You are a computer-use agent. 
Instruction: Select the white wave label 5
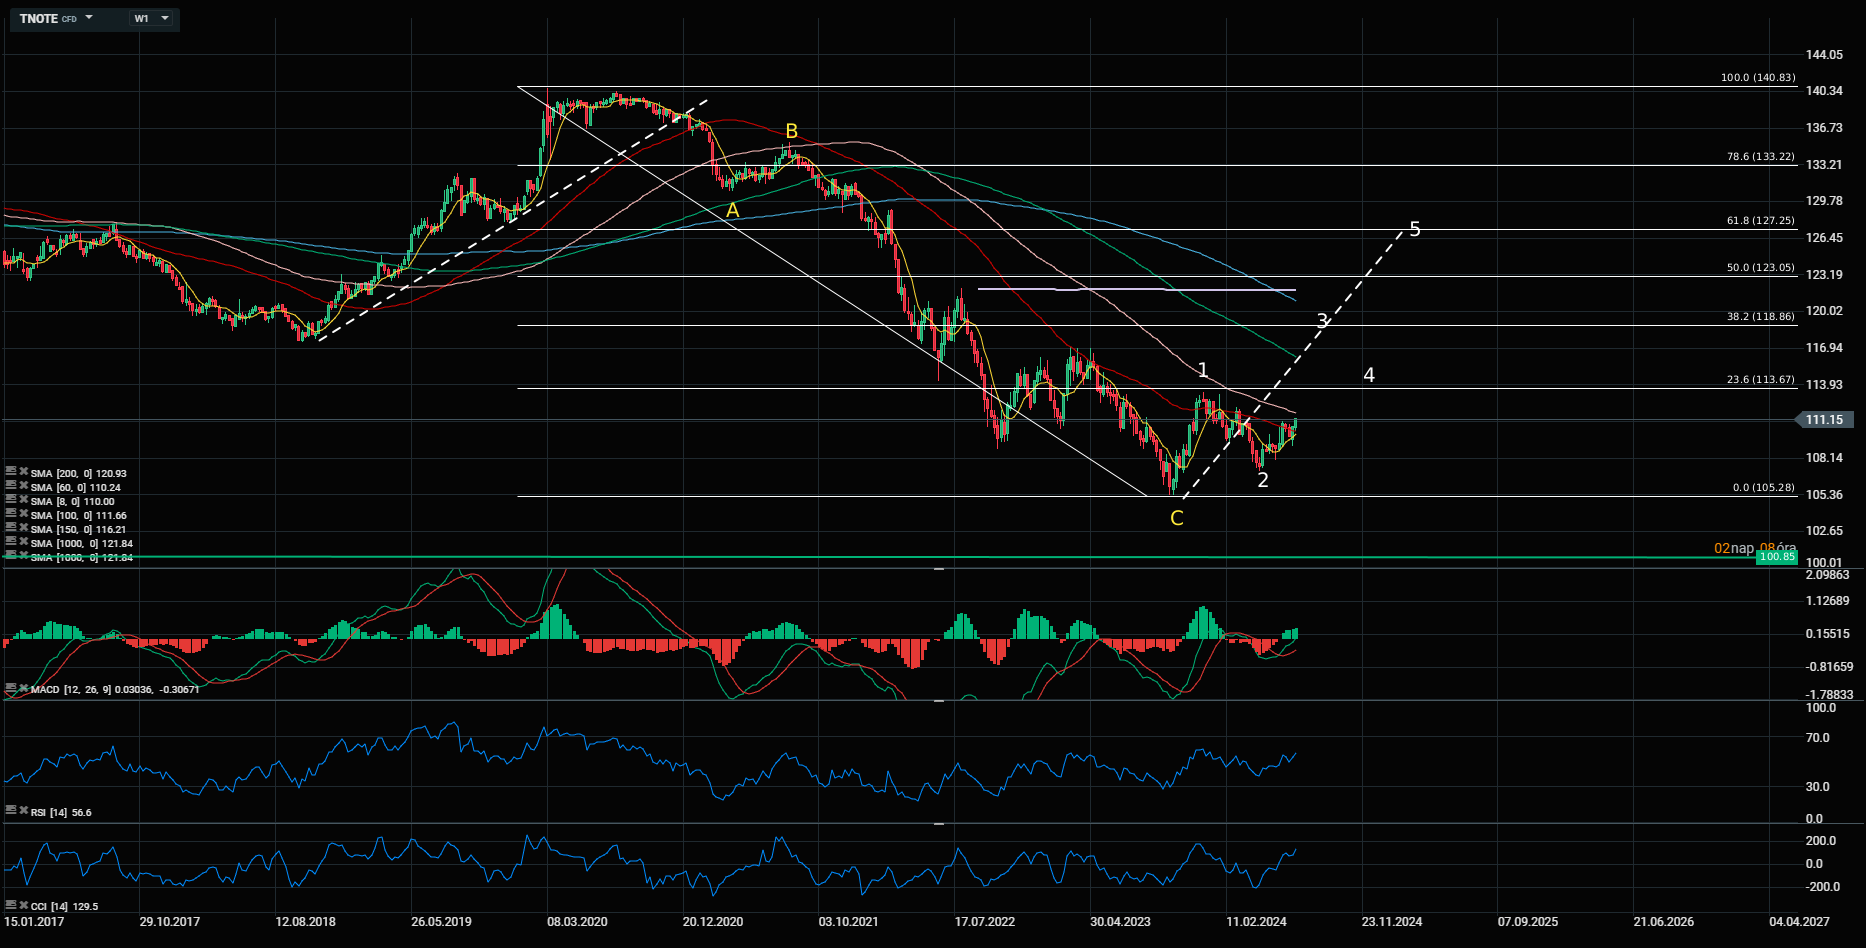coord(1415,229)
